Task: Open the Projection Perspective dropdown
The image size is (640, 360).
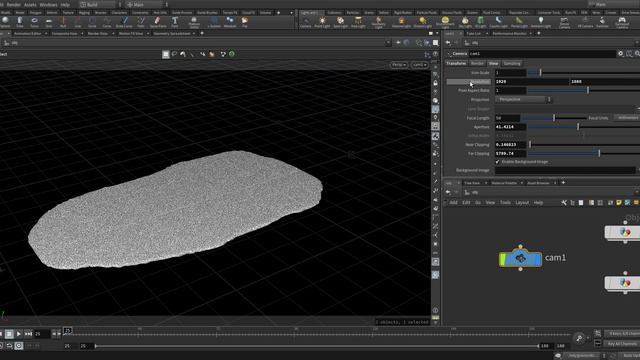Action: [524, 99]
